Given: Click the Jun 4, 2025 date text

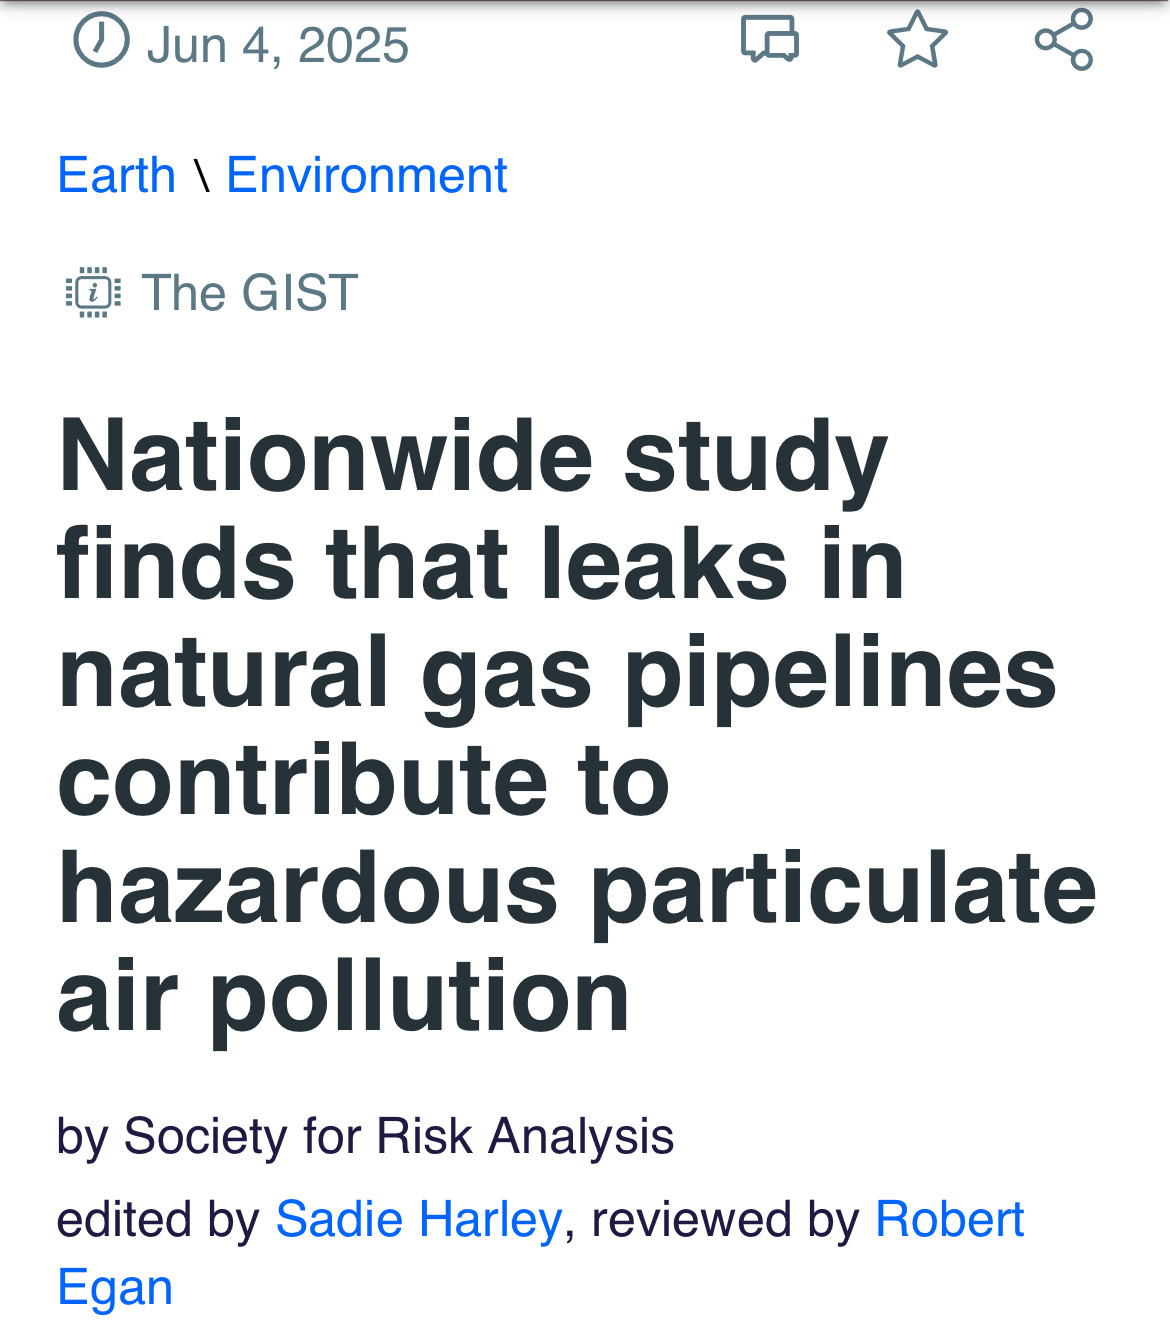Looking at the screenshot, I should click(x=278, y=45).
